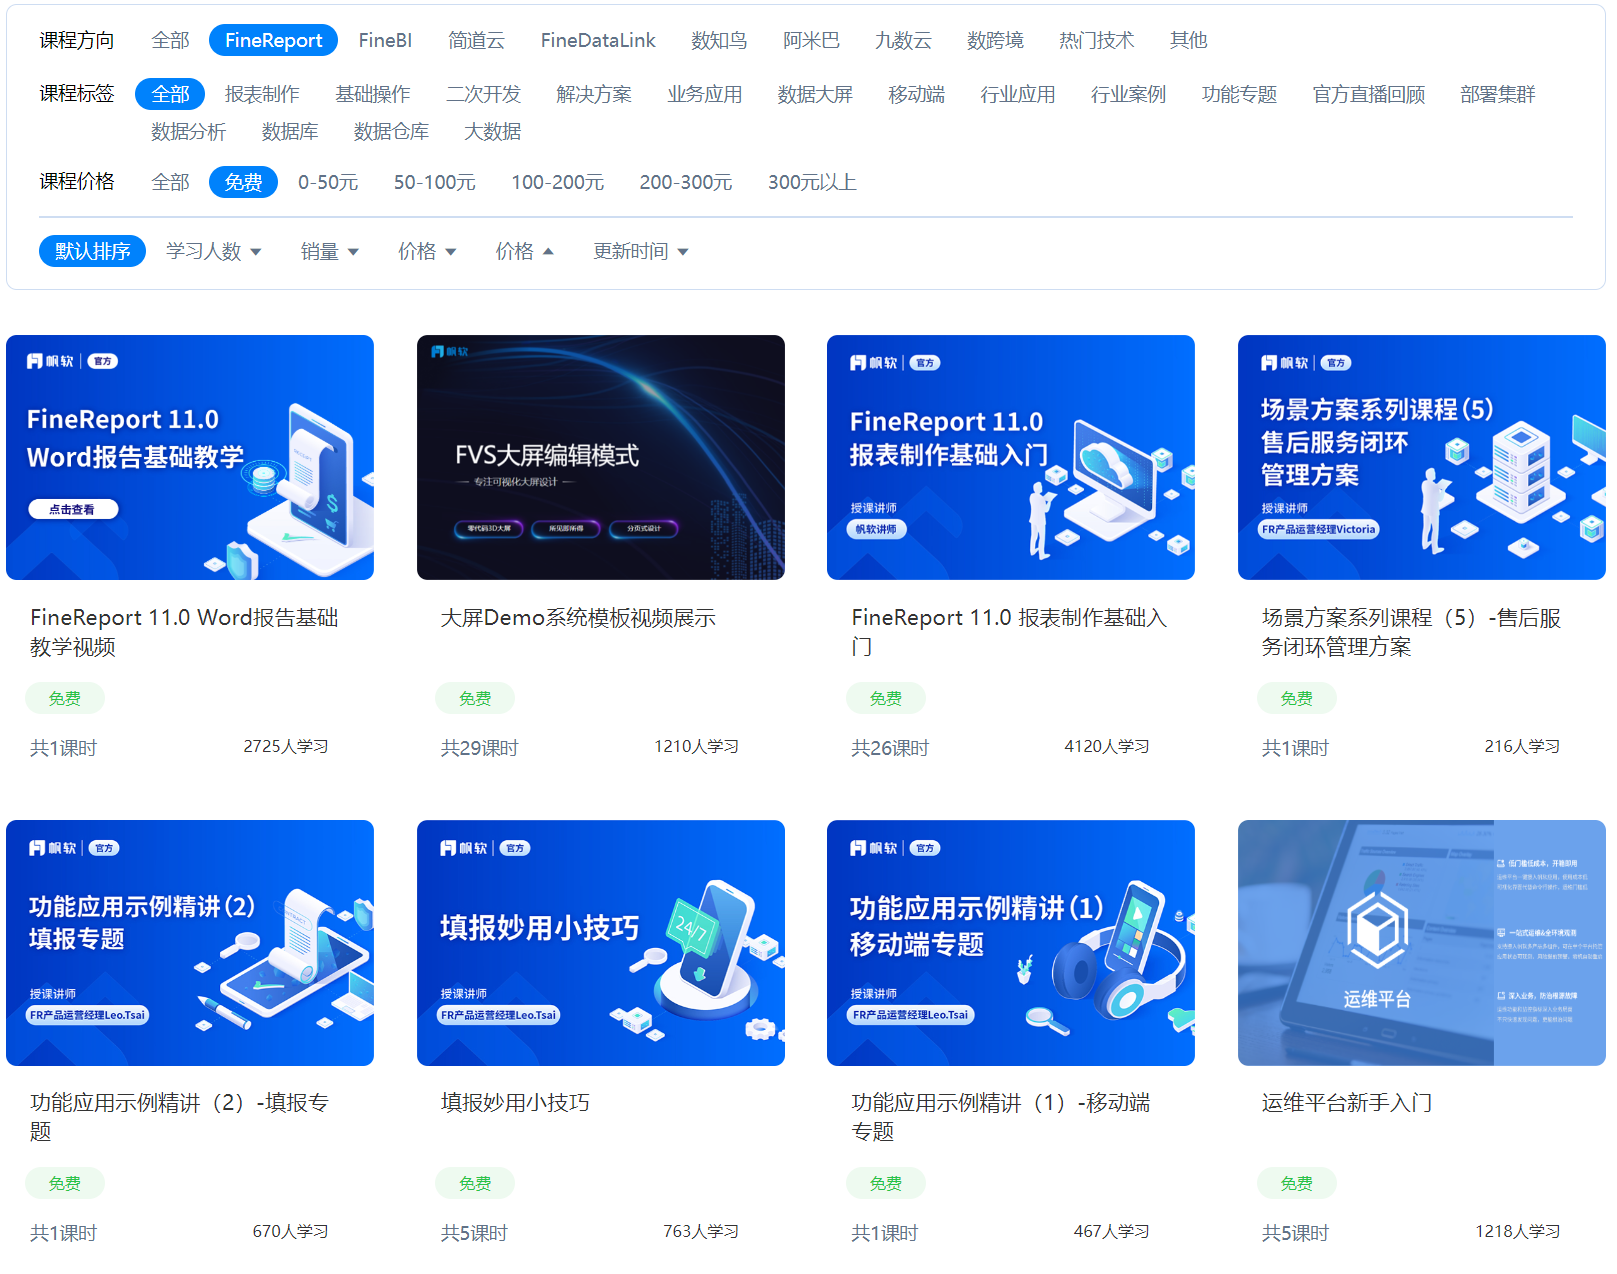
Task: Select the 200-300元 price range
Action: click(x=686, y=182)
